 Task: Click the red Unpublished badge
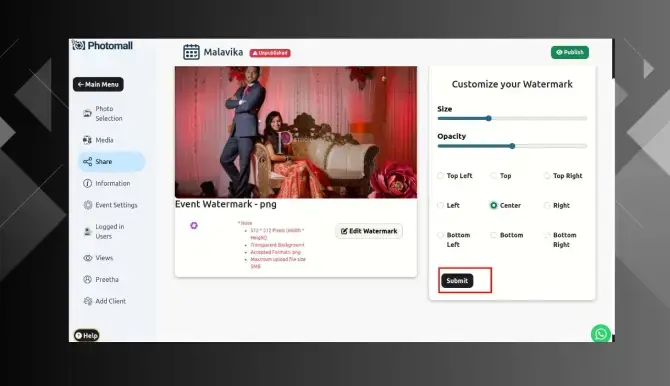tap(270, 53)
